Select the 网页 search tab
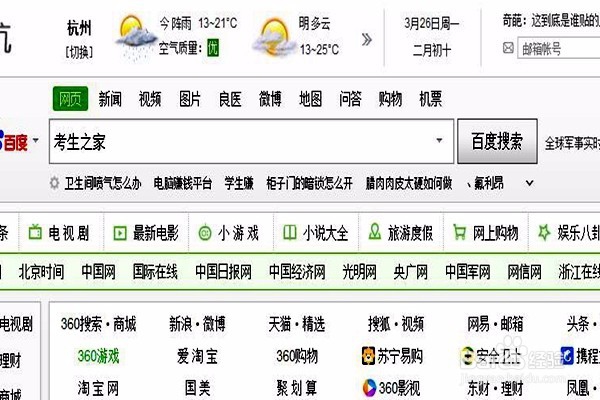The image size is (600, 400). point(70,99)
